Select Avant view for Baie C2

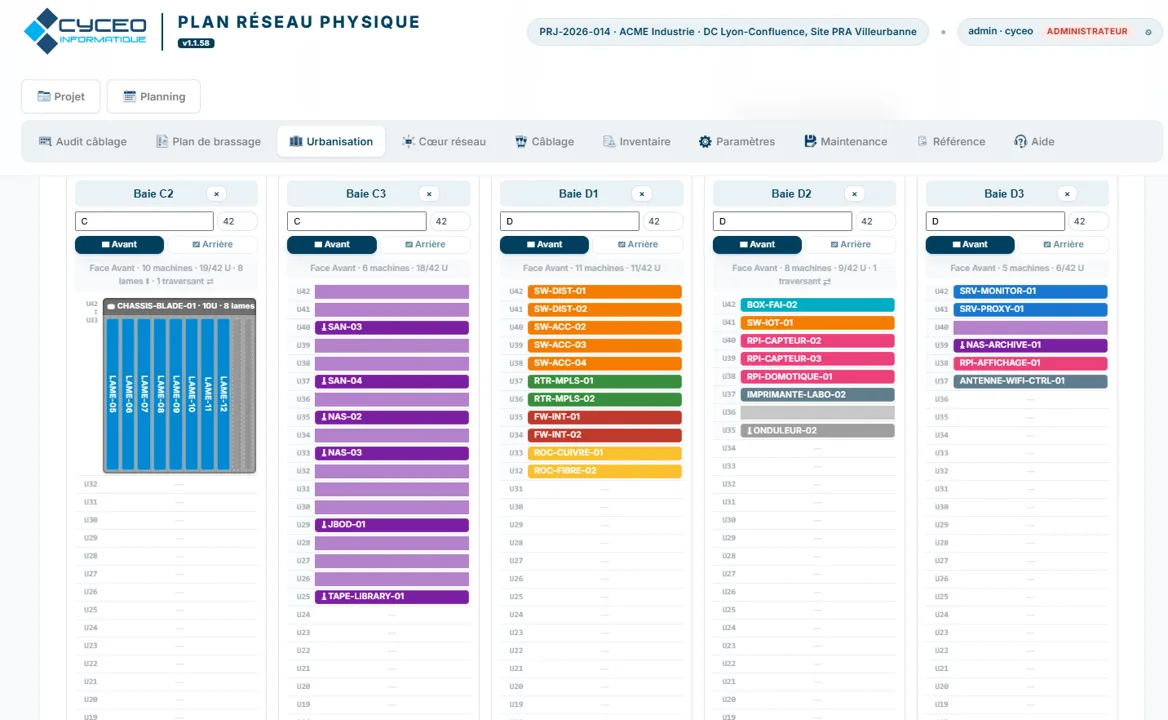click(119, 244)
